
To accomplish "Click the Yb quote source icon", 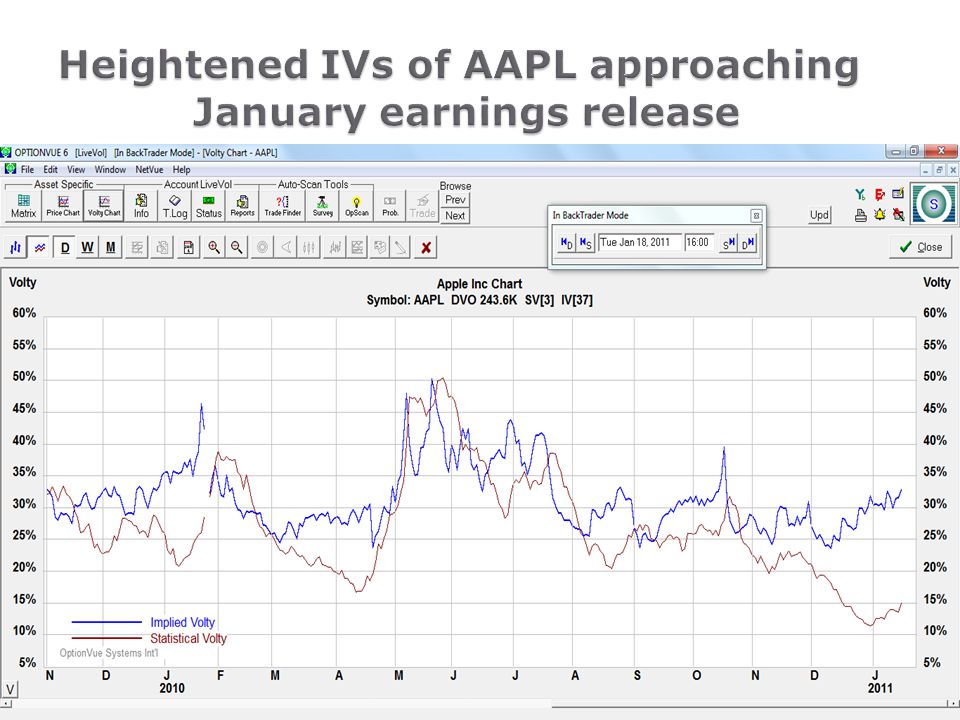I will coord(861,195).
